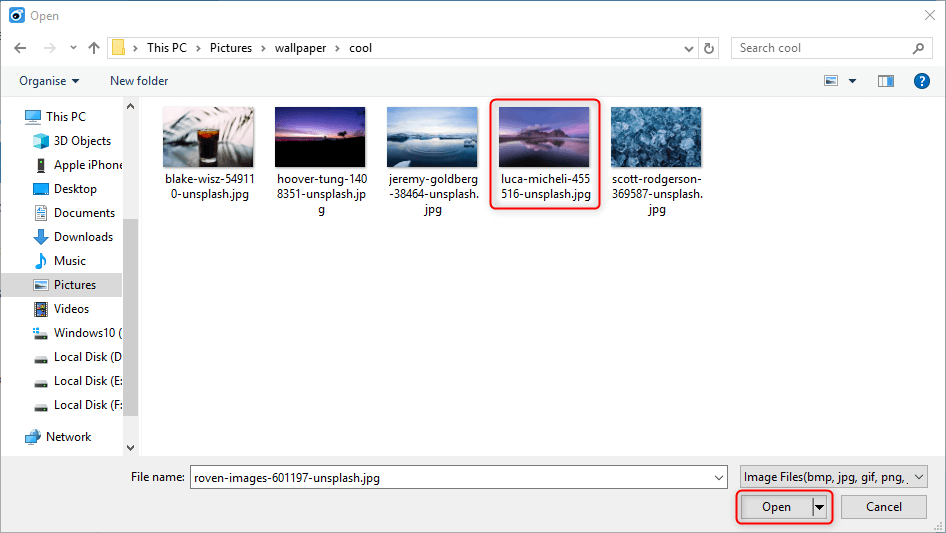Select 'Pictures' in the address path
The height and width of the screenshot is (533, 946).
(230, 48)
